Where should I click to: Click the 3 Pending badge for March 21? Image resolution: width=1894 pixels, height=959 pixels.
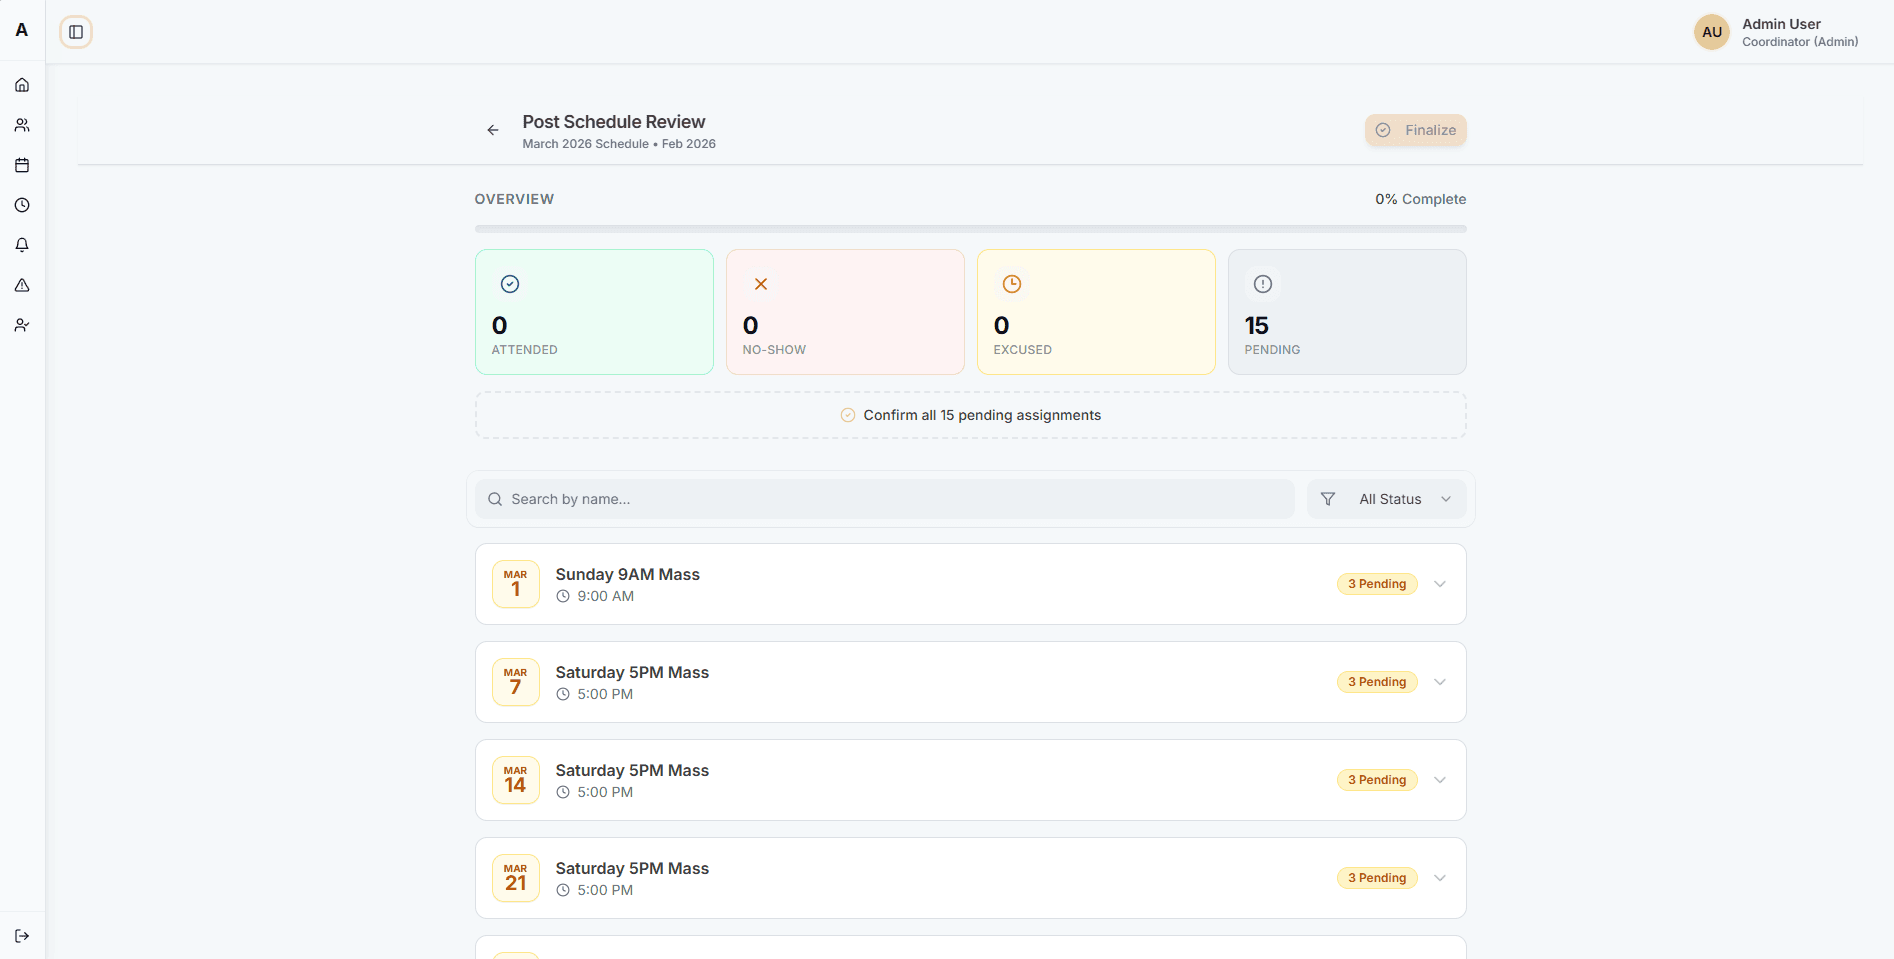[x=1377, y=877]
